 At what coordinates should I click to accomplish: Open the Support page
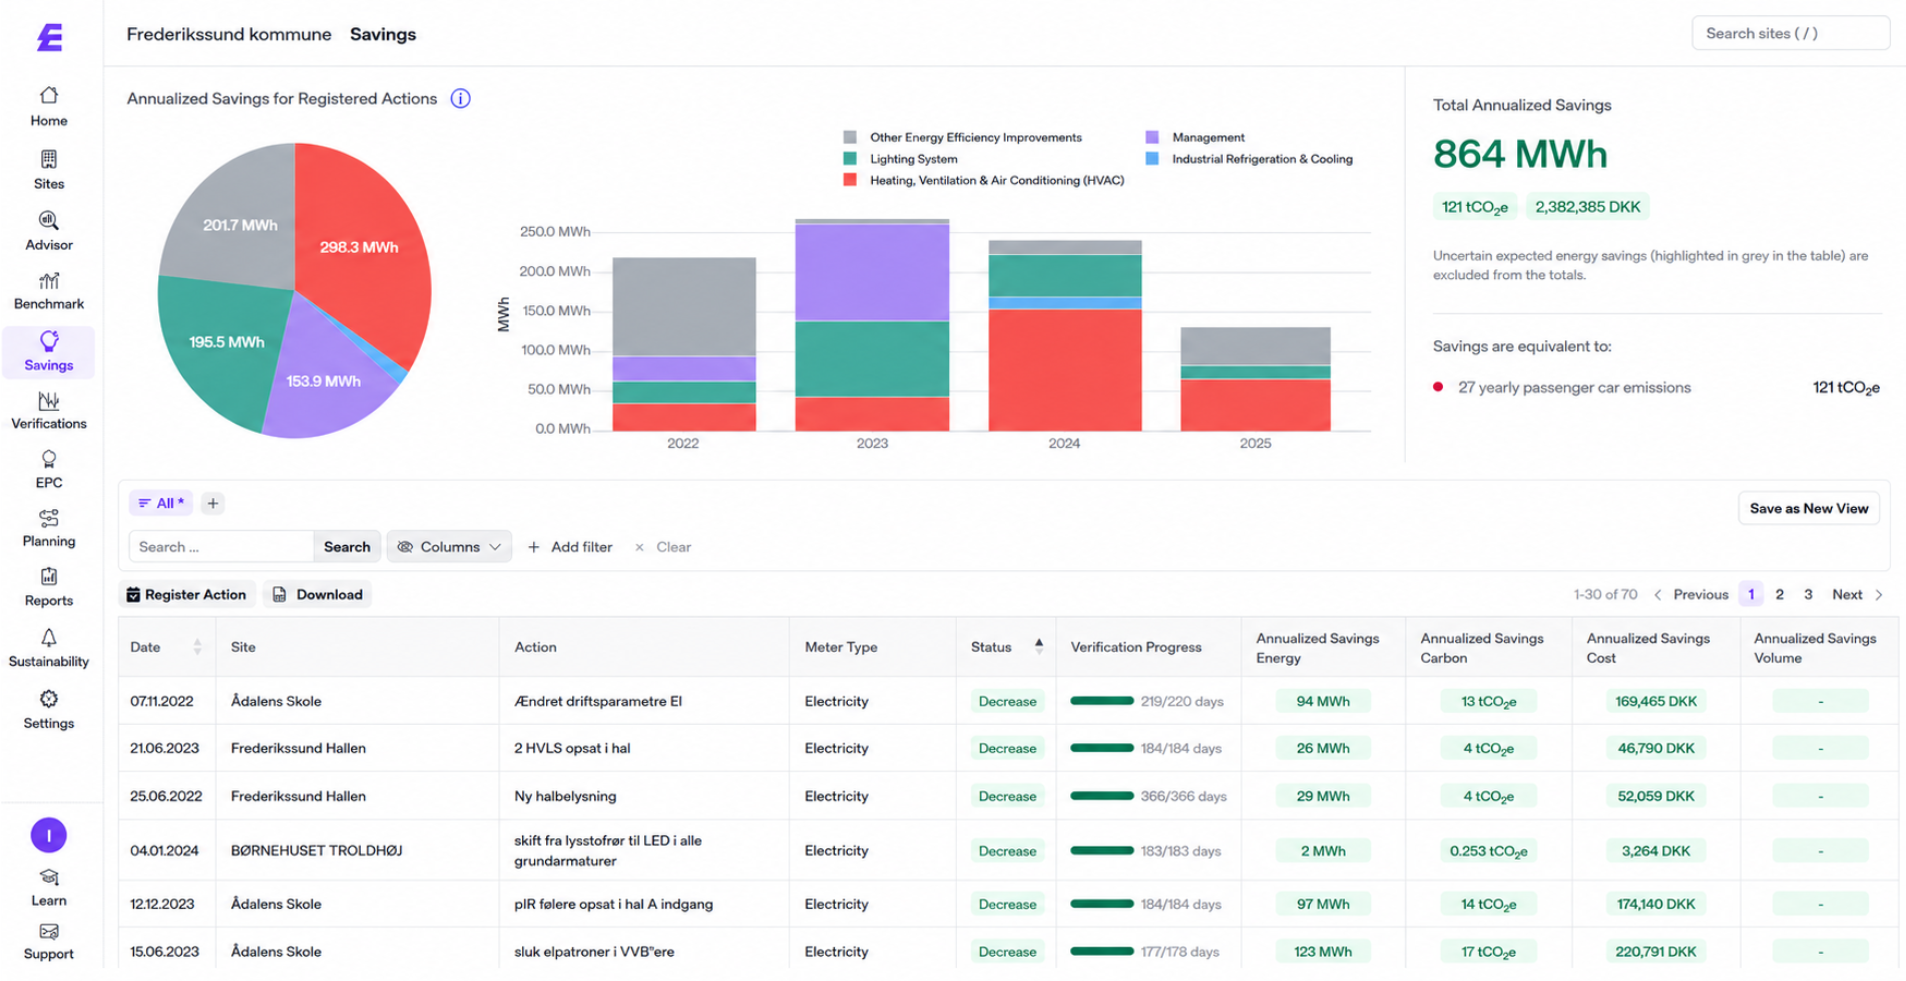(49, 942)
